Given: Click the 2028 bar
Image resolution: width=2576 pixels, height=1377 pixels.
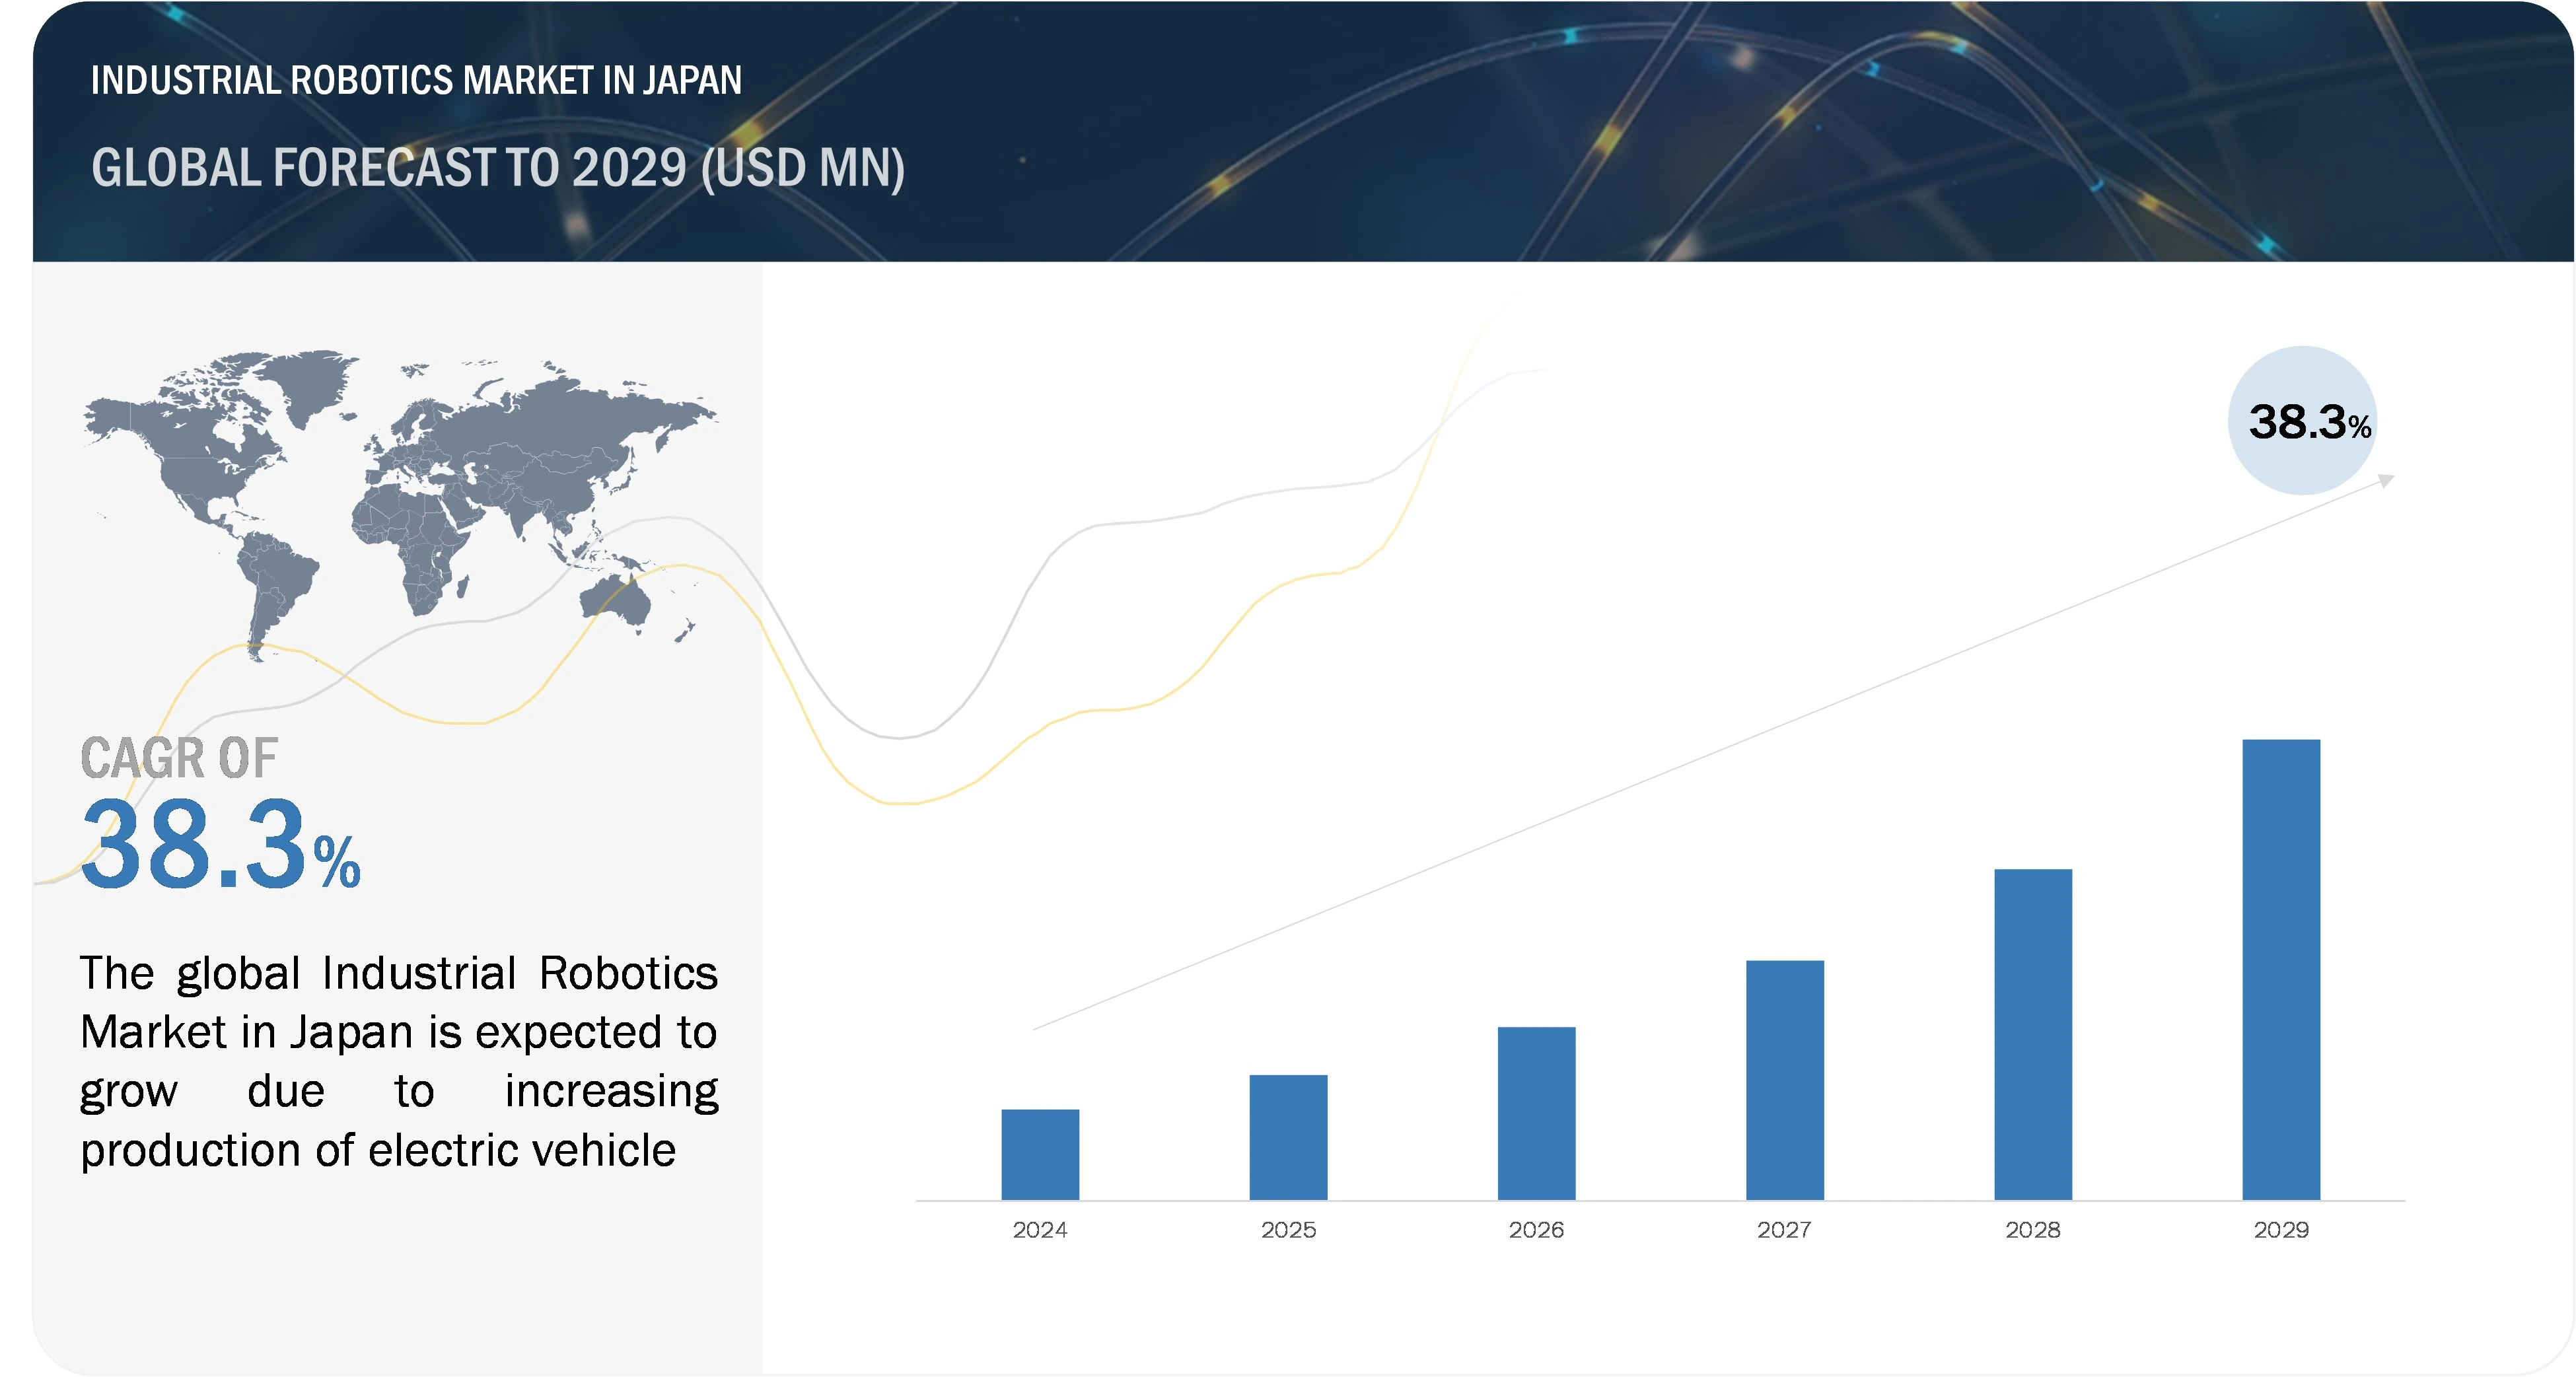Looking at the screenshot, I should [2033, 1034].
